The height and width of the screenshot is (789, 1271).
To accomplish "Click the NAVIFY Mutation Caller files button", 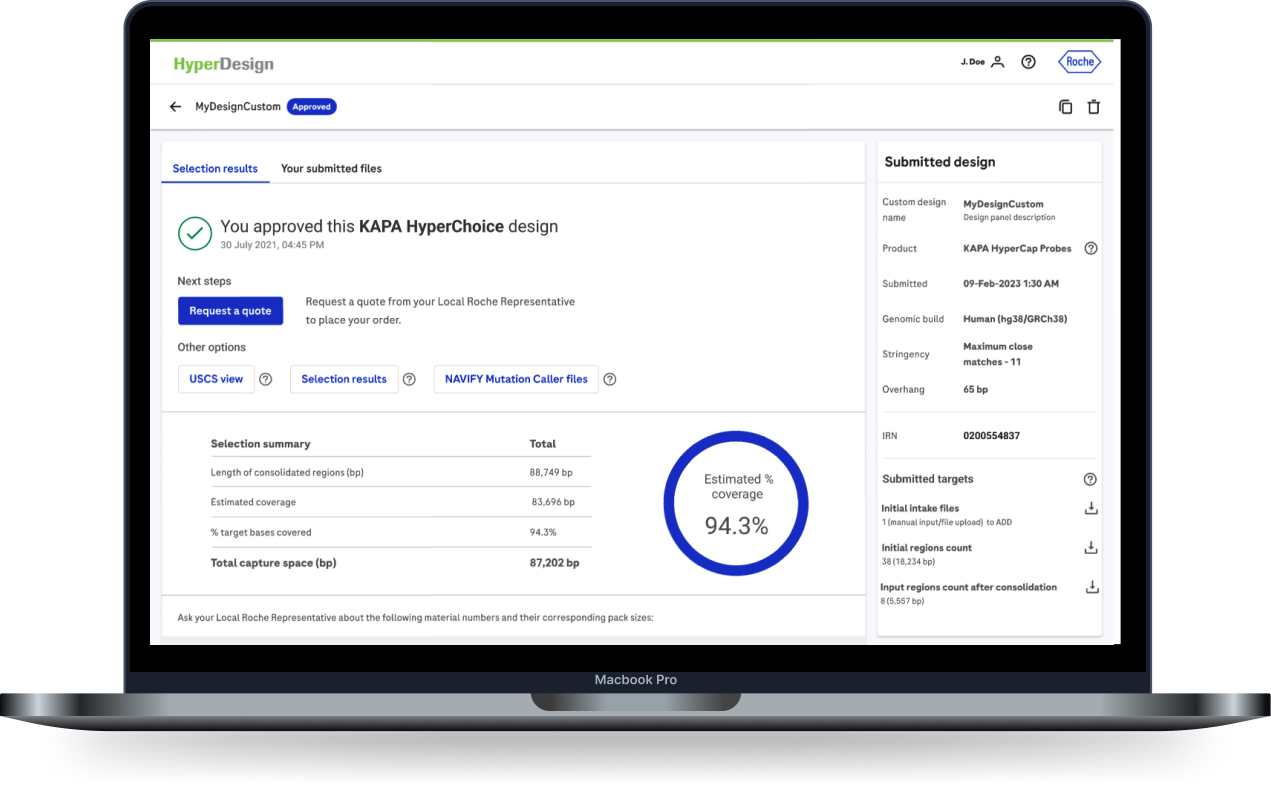I will [516, 379].
